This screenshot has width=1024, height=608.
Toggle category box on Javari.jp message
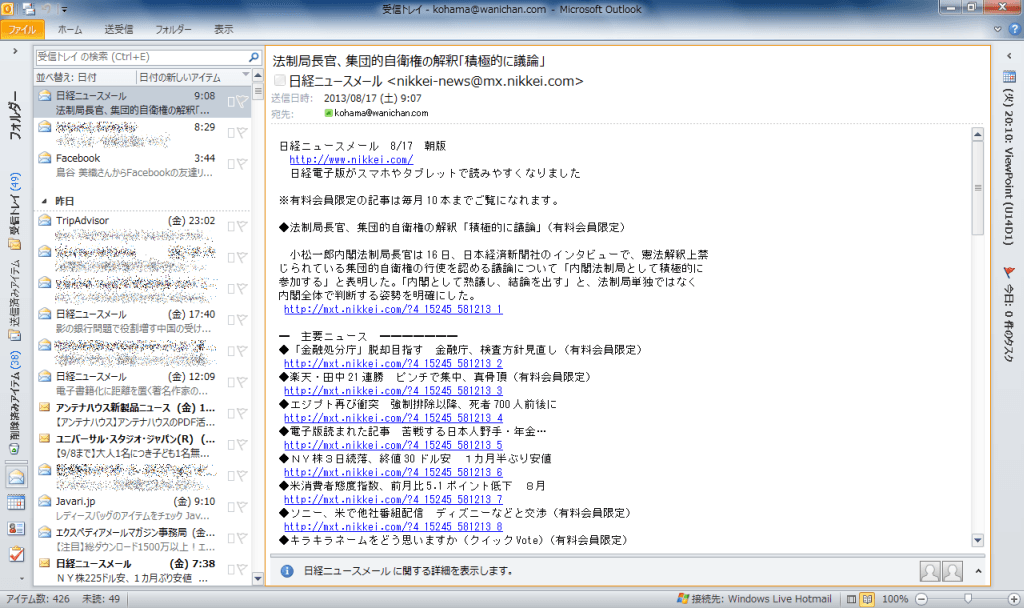point(231,507)
